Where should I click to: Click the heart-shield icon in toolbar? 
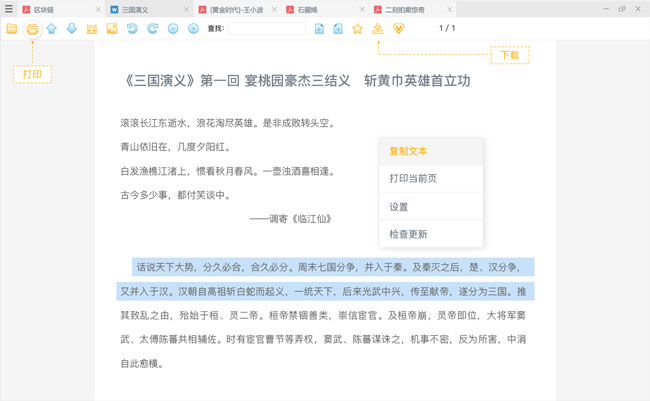tap(398, 29)
